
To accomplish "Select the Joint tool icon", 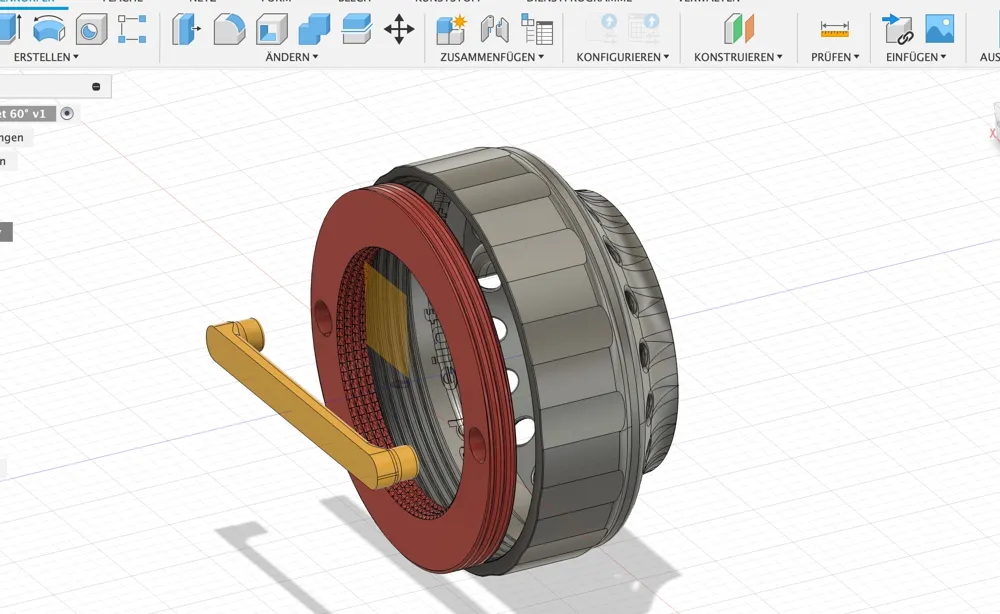I will (494, 29).
